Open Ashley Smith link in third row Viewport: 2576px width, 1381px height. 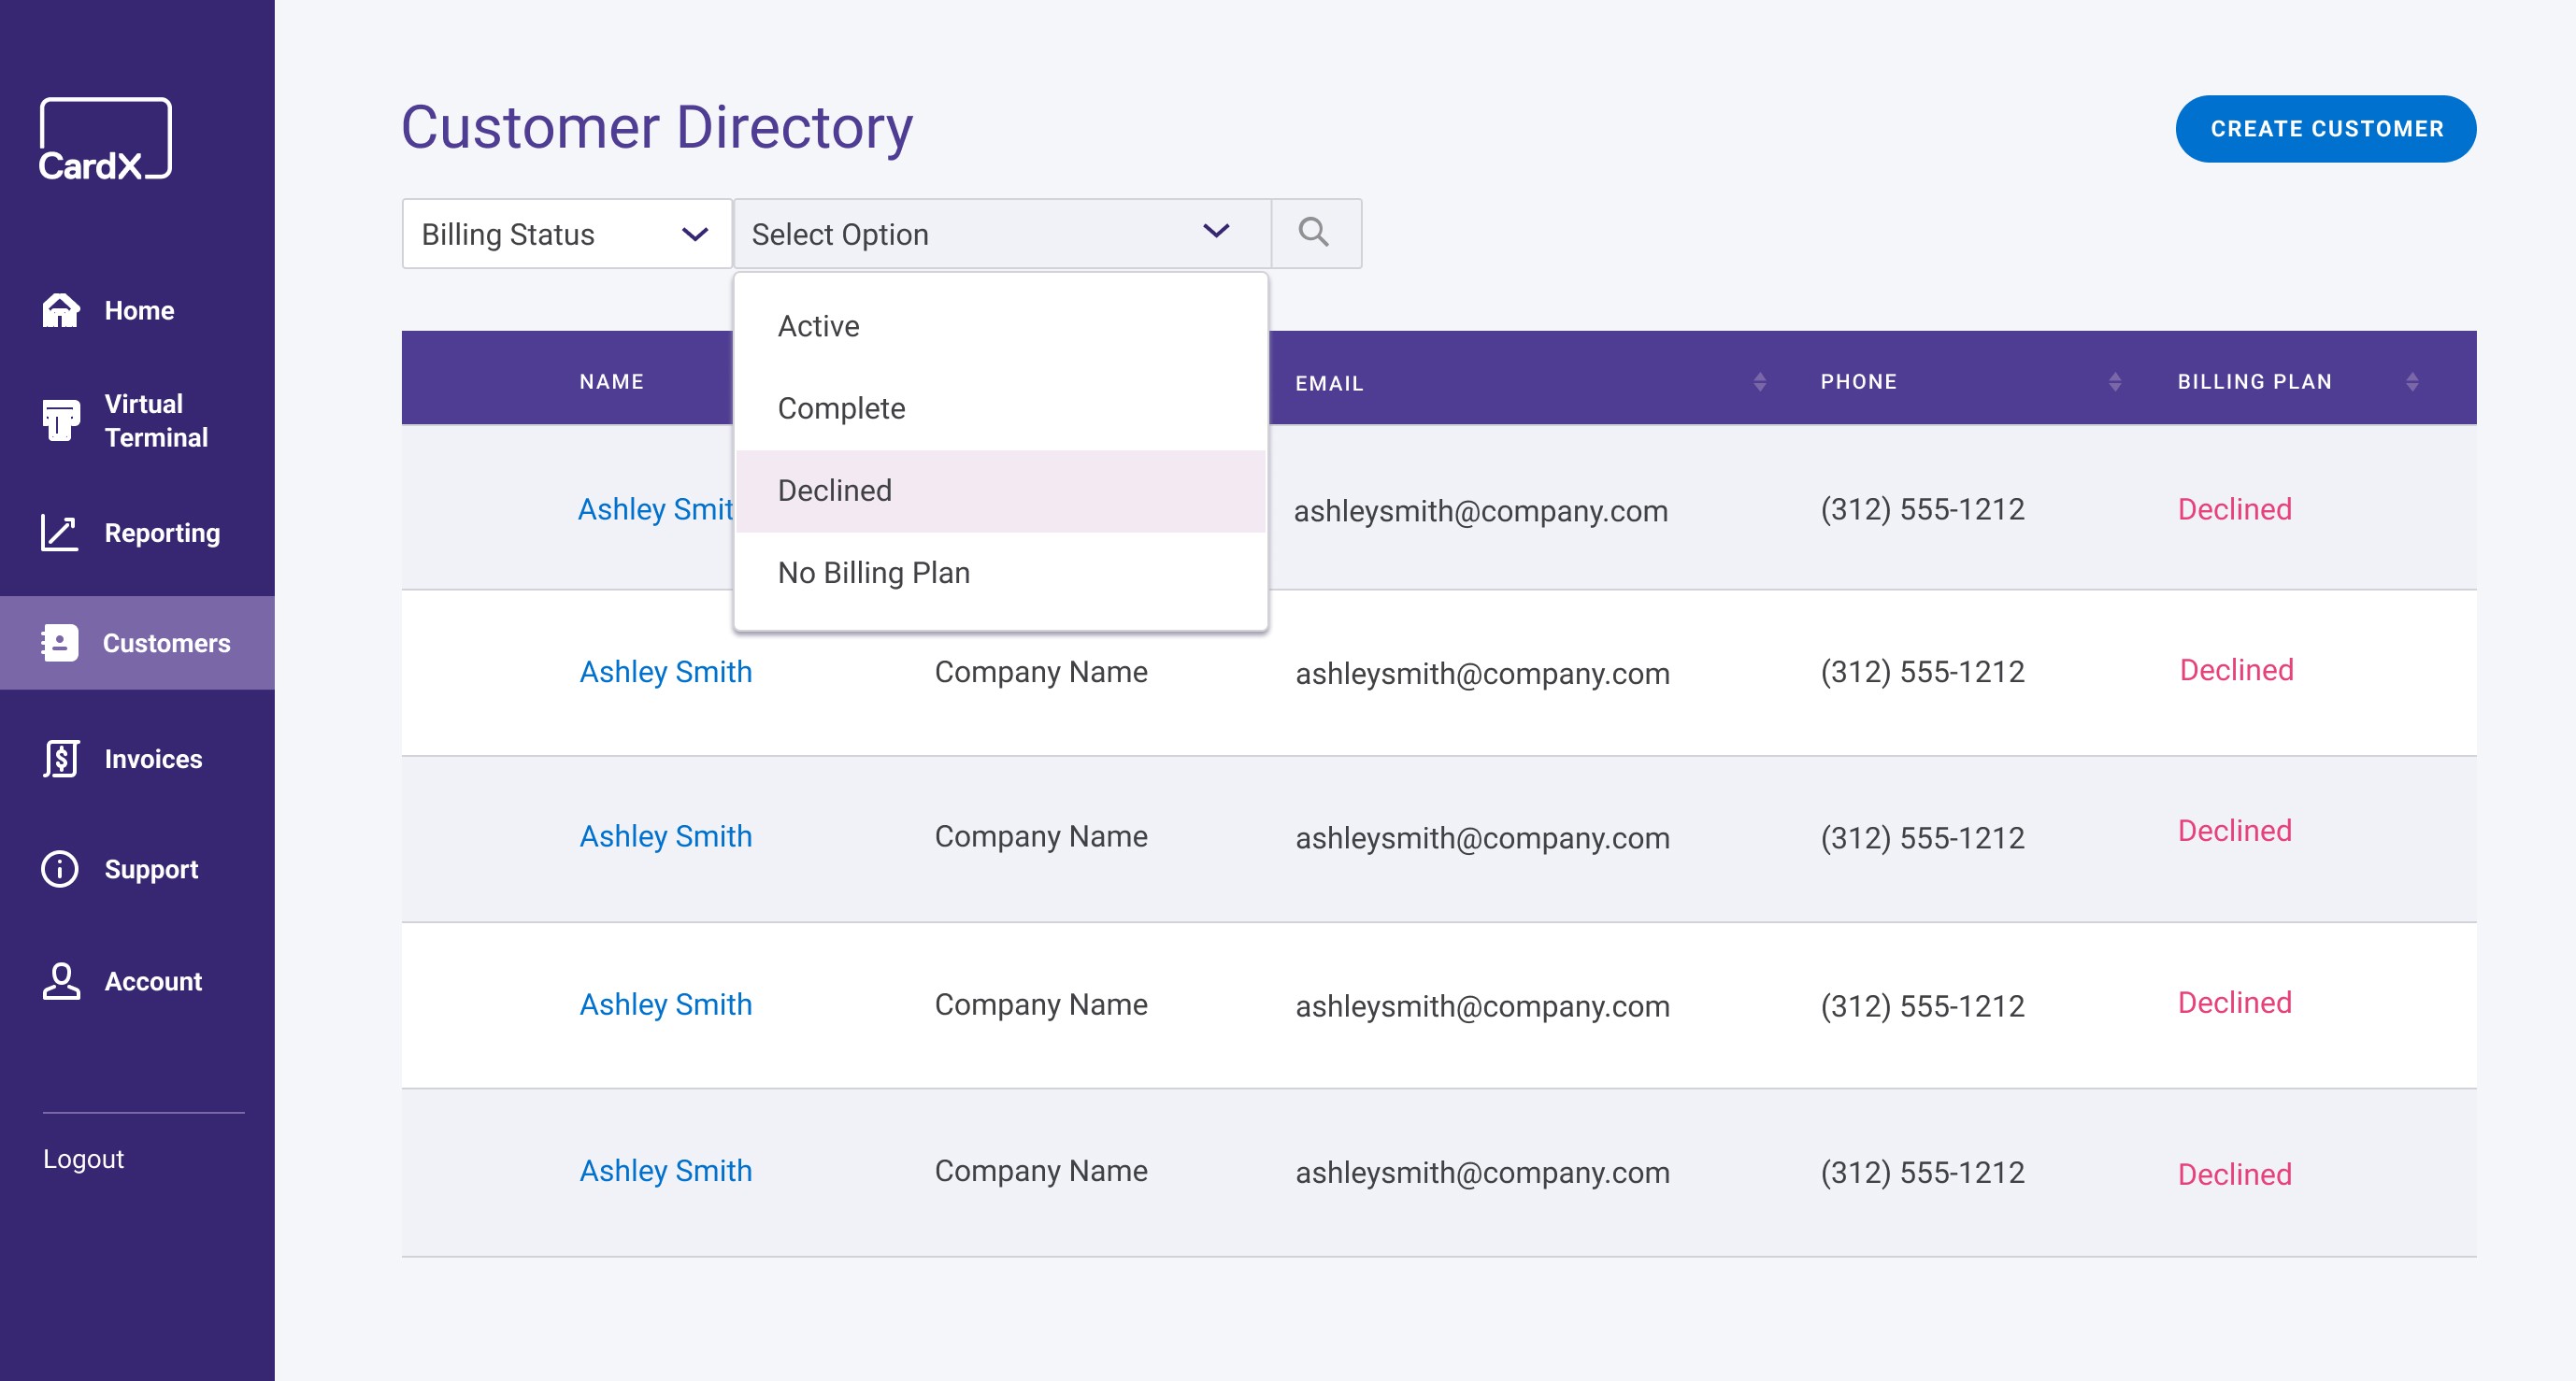coord(666,836)
